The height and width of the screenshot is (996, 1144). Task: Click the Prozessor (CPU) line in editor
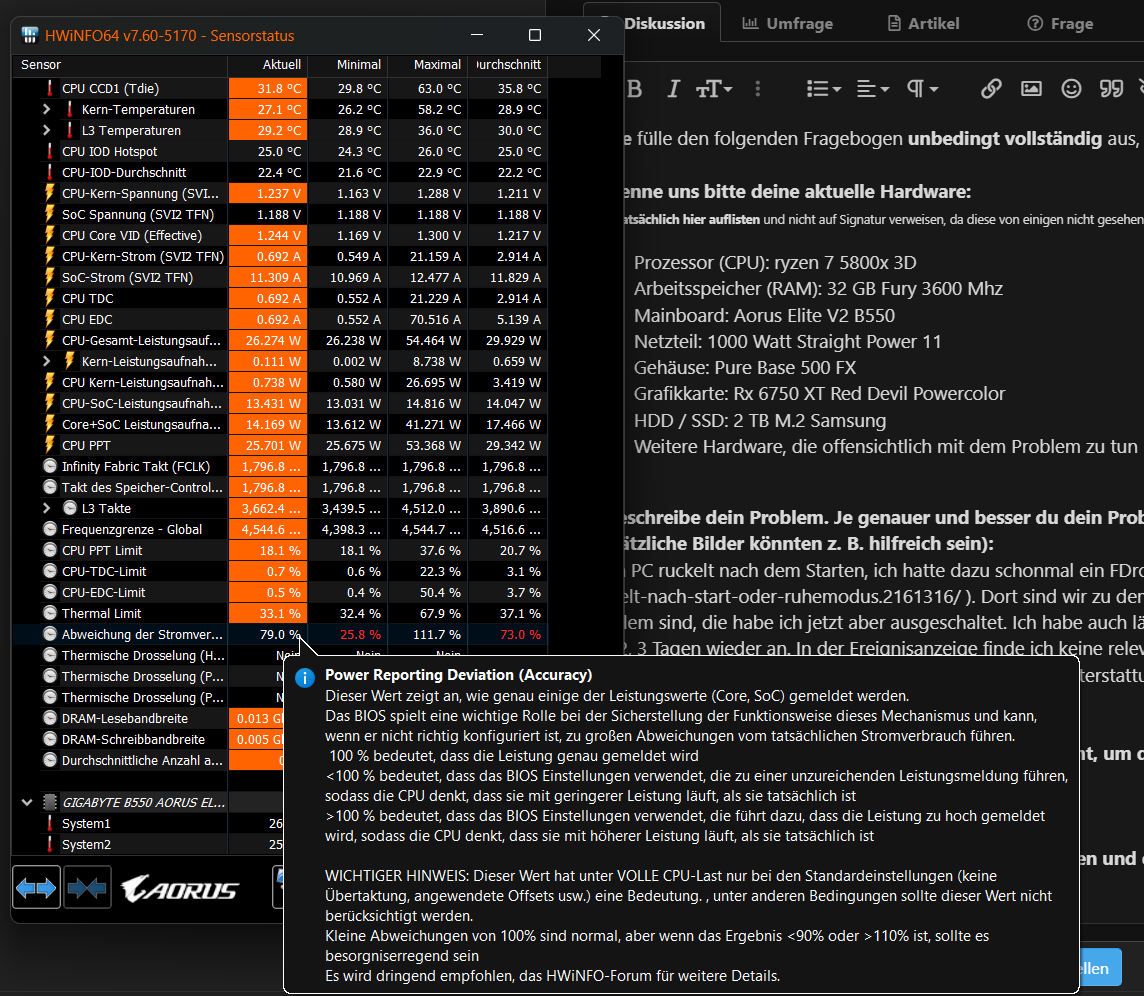[x=775, y=263]
